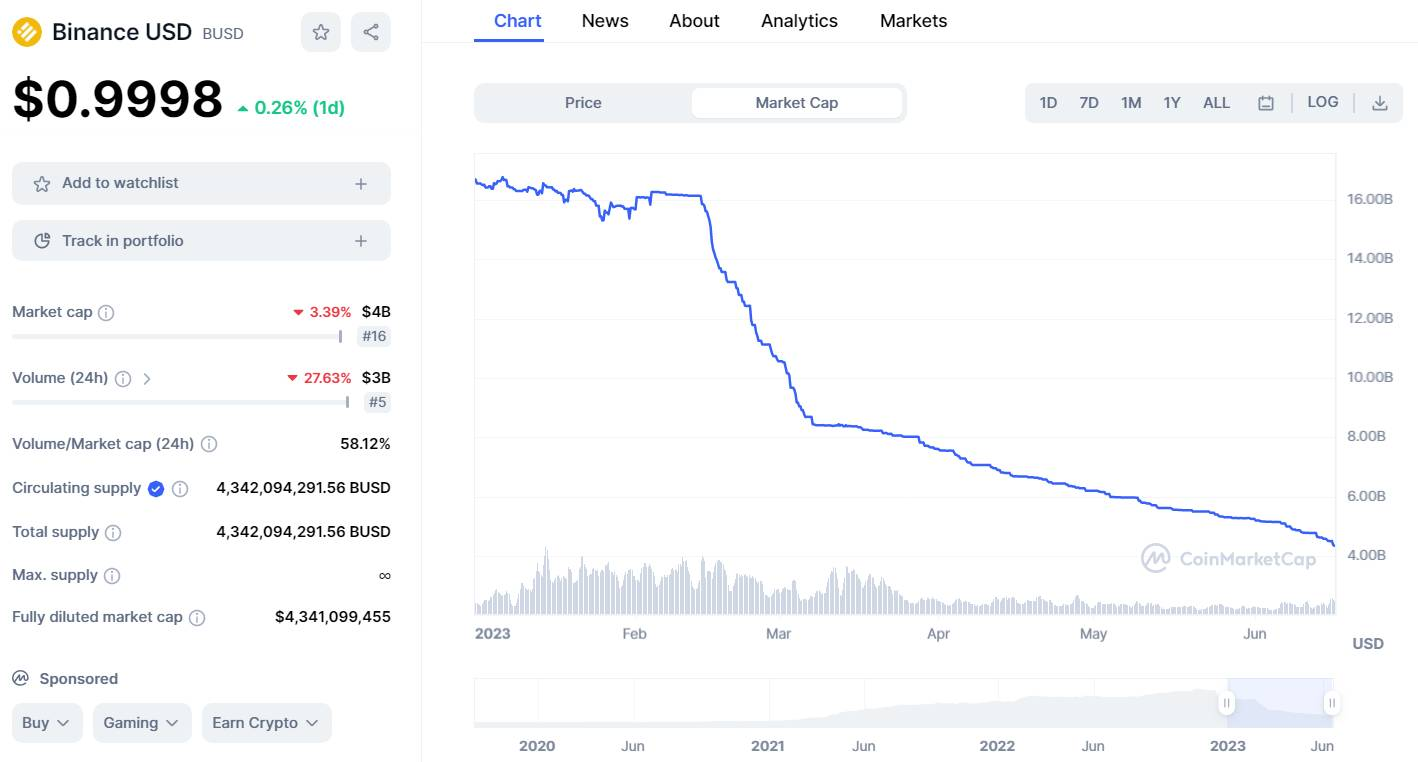Show Circulating supply info icon

coord(180,489)
